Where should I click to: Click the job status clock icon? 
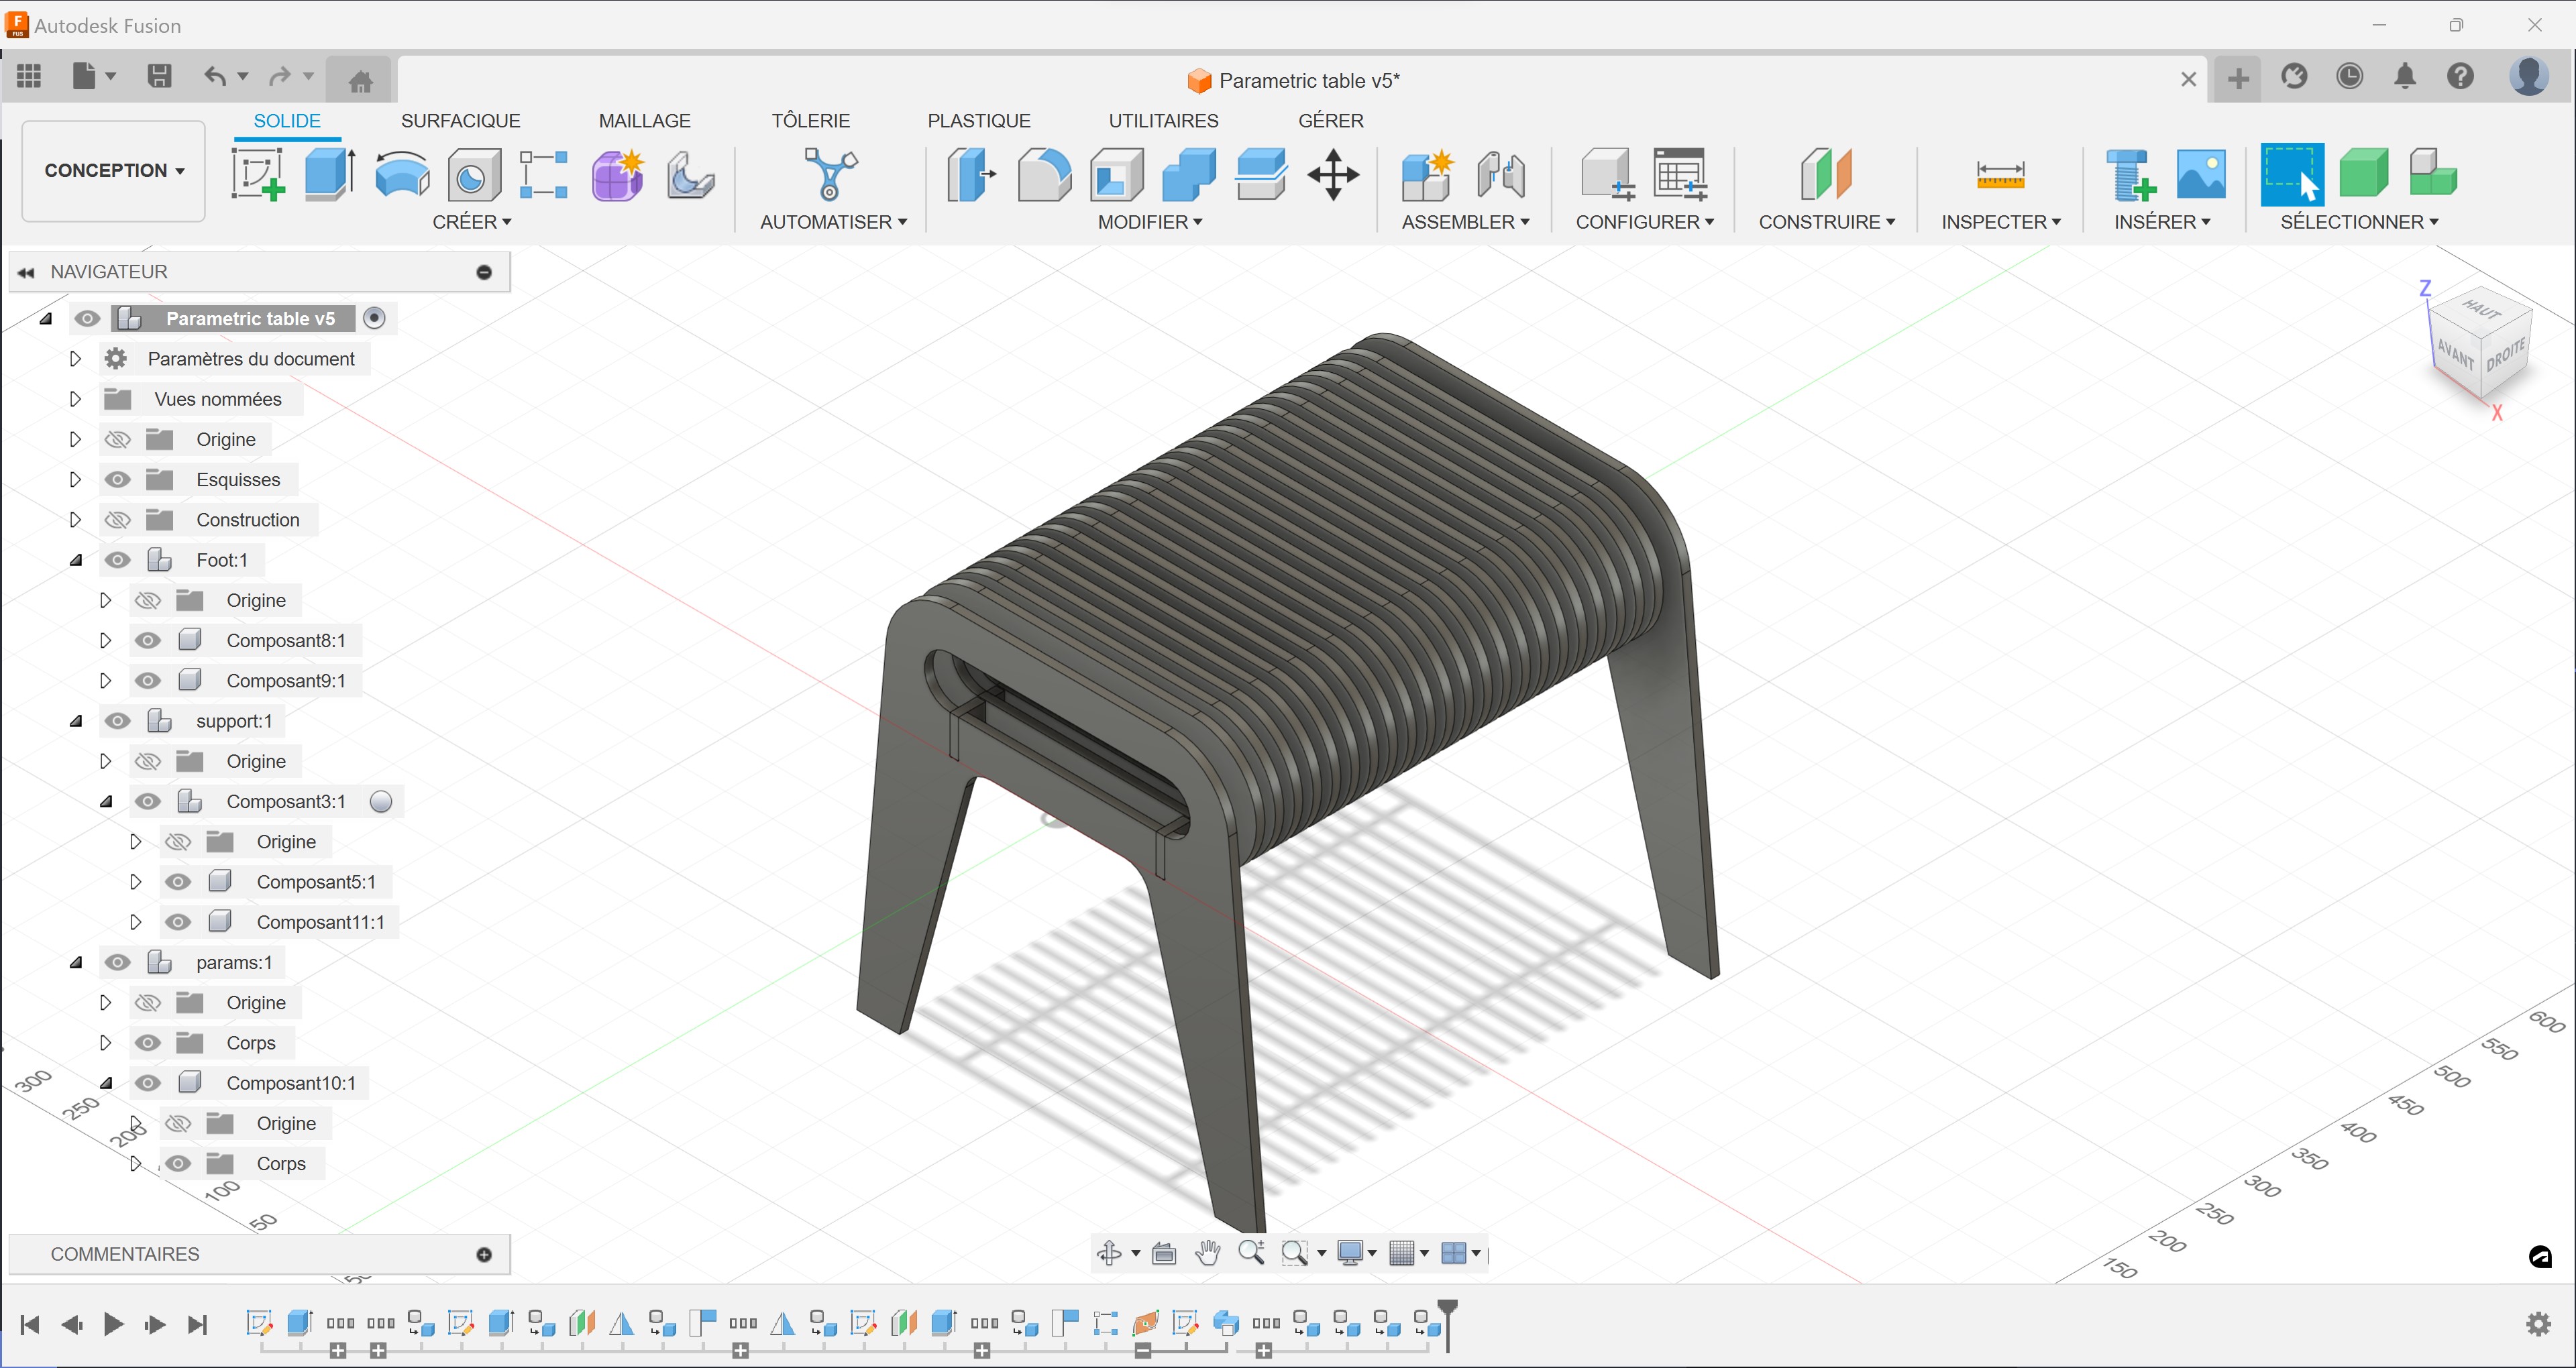pyautogui.click(x=2349, y=76)
